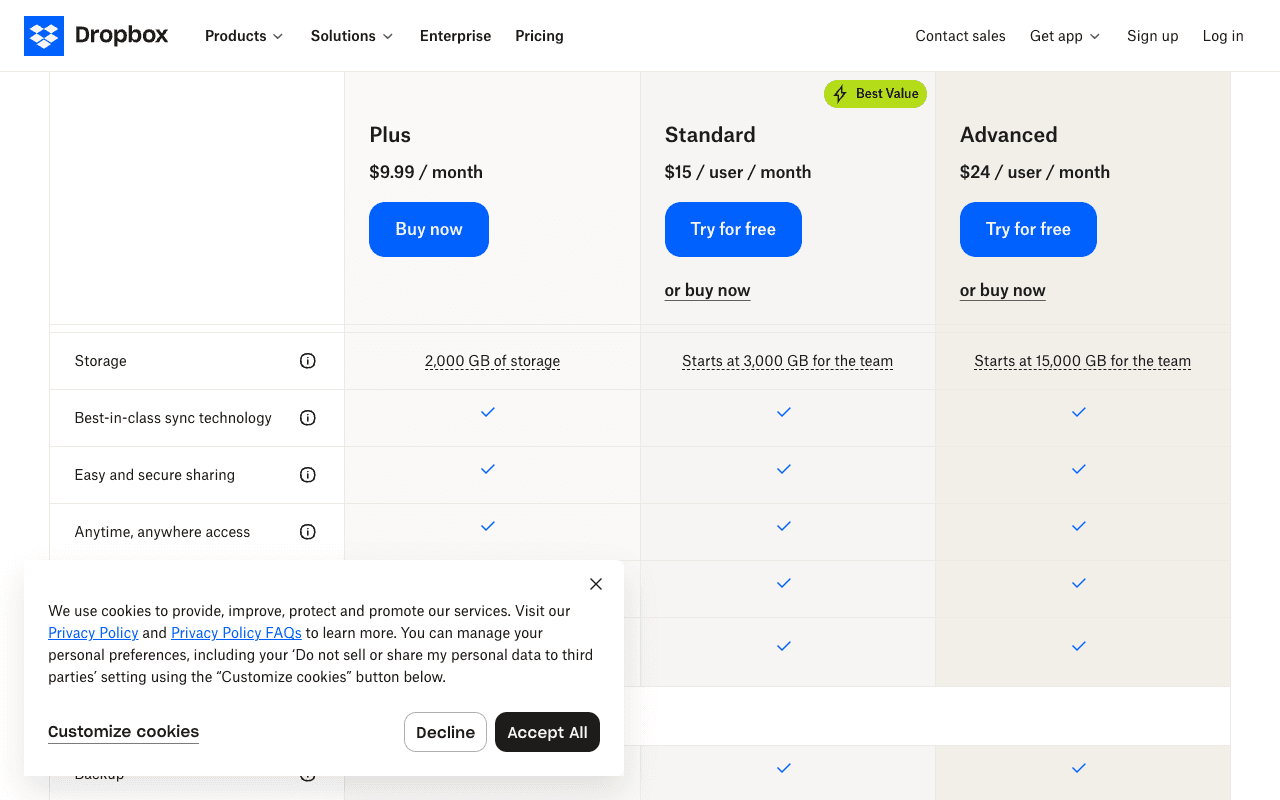The width and height of the screenshot is (1280, 800).
Task: Click the Dropbox logo in the header
Action: click(x=96, y=36)
